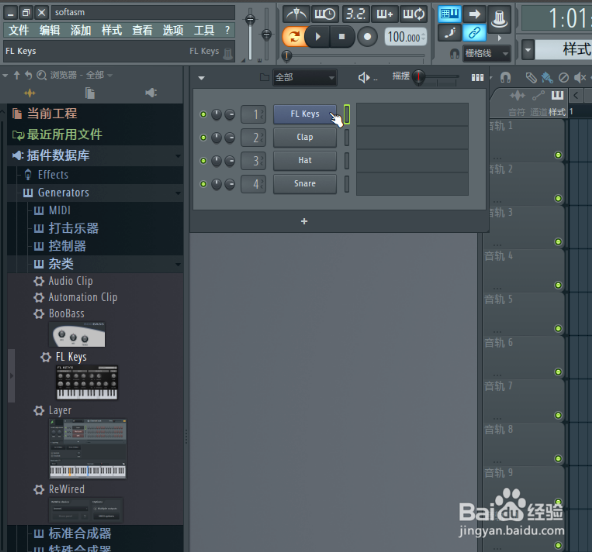Open the snap 栅格线 dropdown
Screen dimensions: 592x552
click(487, 53)
